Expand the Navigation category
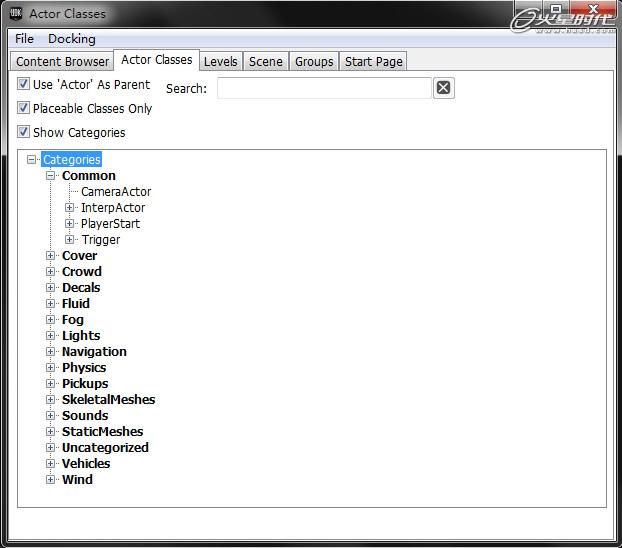This screenshot has height=548, width=622. point(50,352)
